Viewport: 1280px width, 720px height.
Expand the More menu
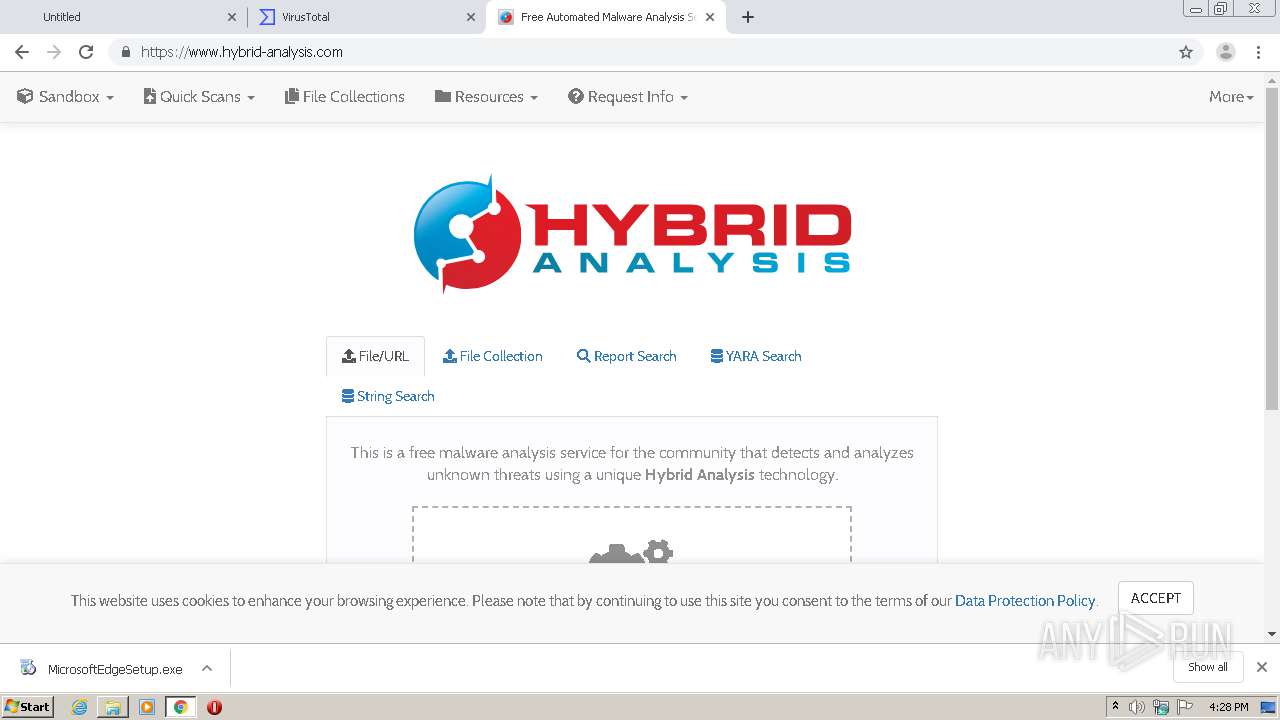pos(1231,97)
